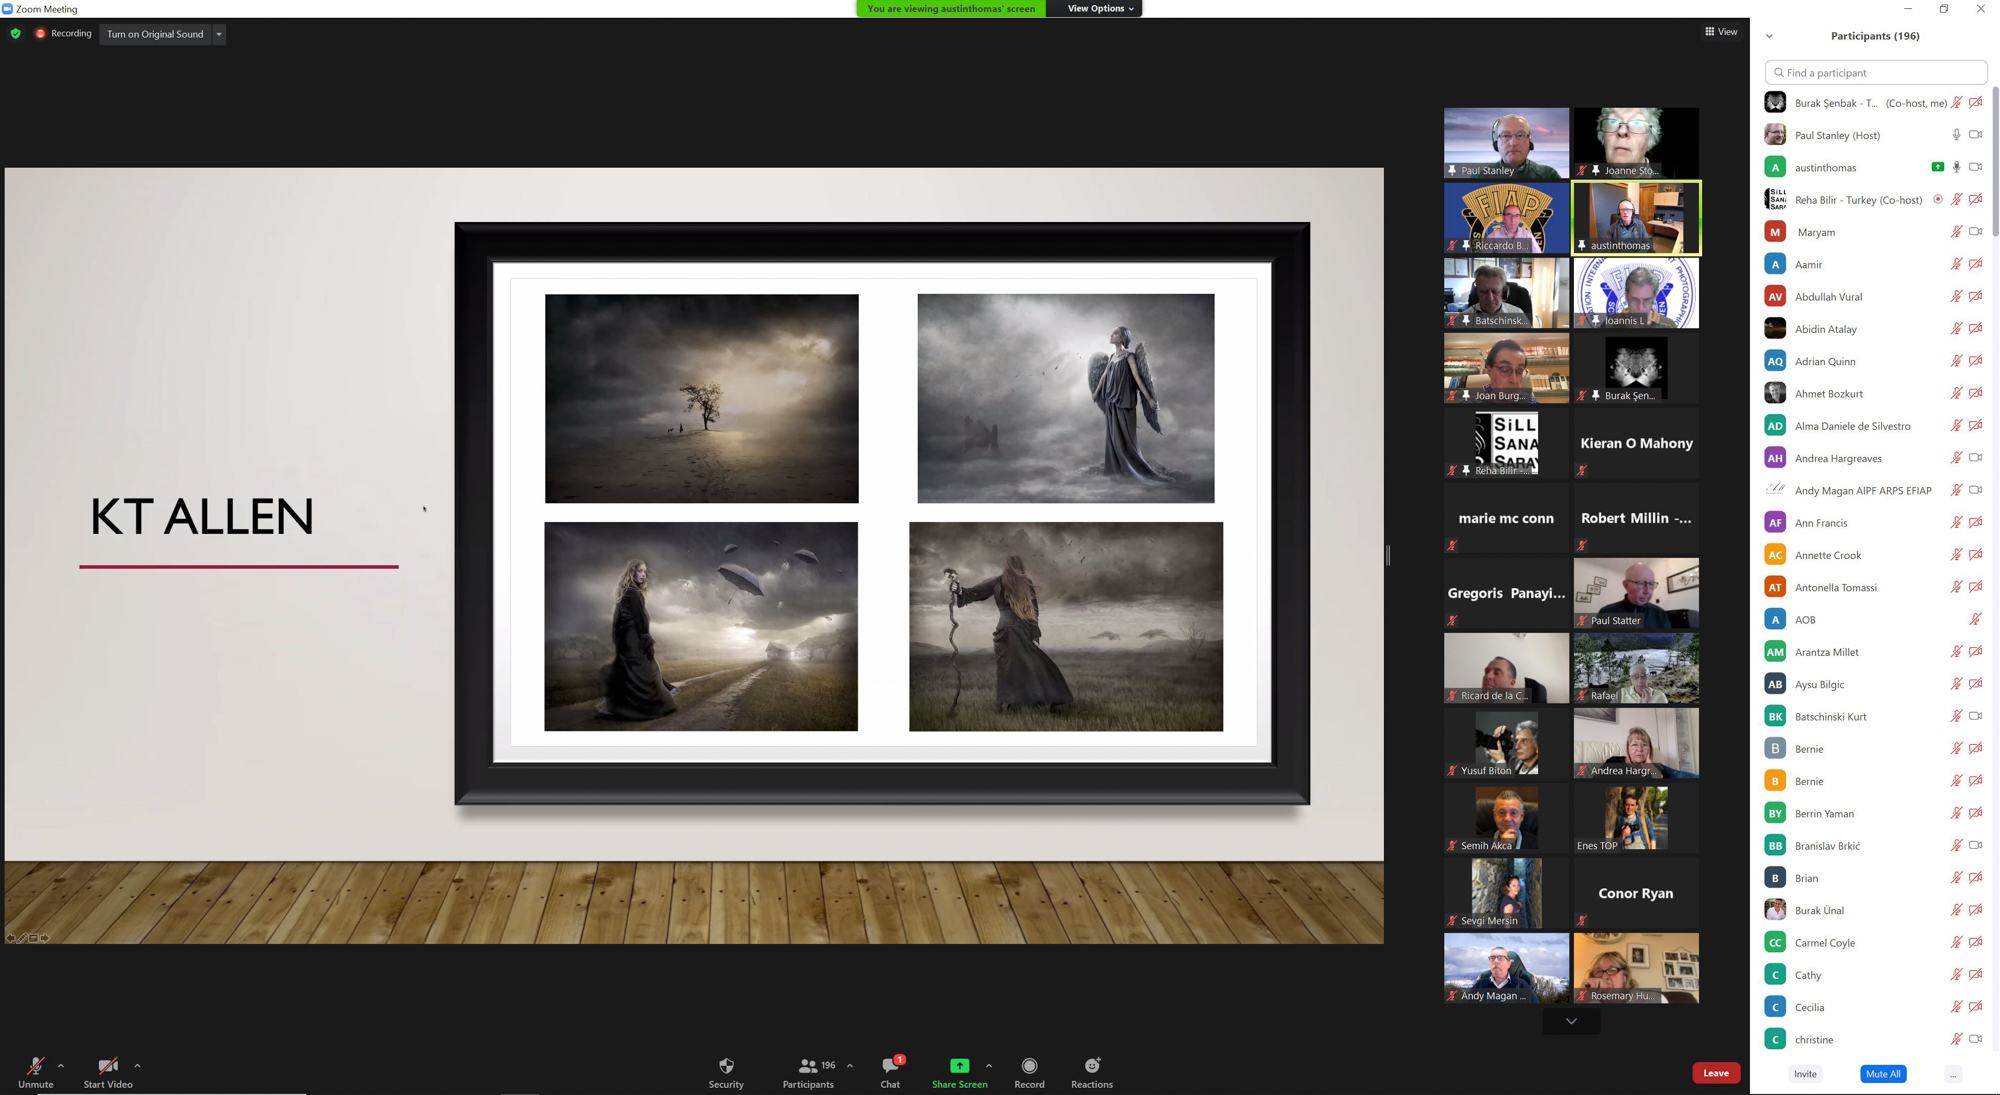Screen dimensions: 2000x1095
Task: Start recording with the Record button
Action: [x=1029, y=1072]
